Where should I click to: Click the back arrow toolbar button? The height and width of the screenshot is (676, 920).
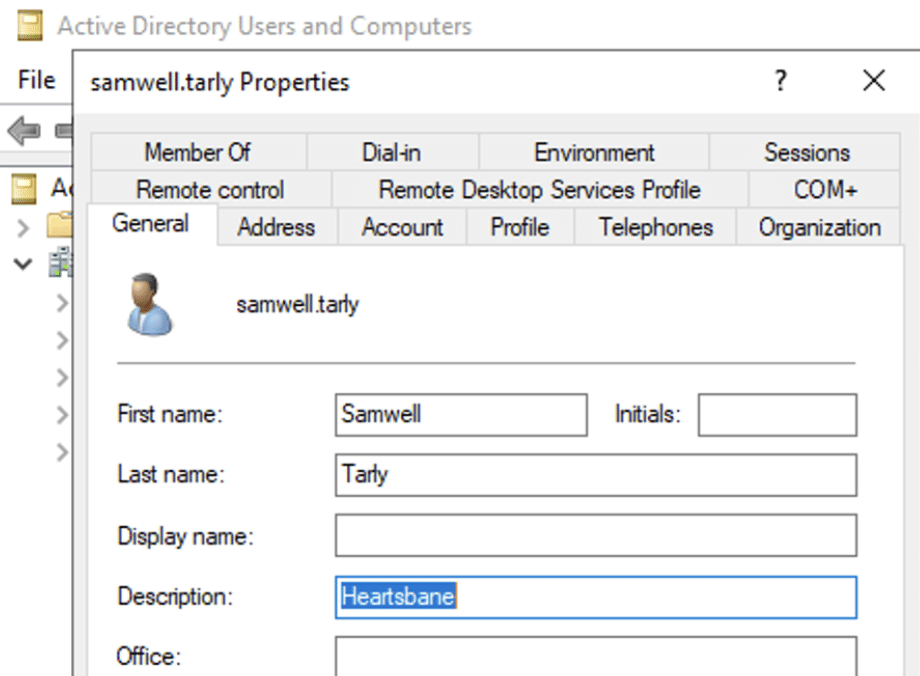pos(24,130)
